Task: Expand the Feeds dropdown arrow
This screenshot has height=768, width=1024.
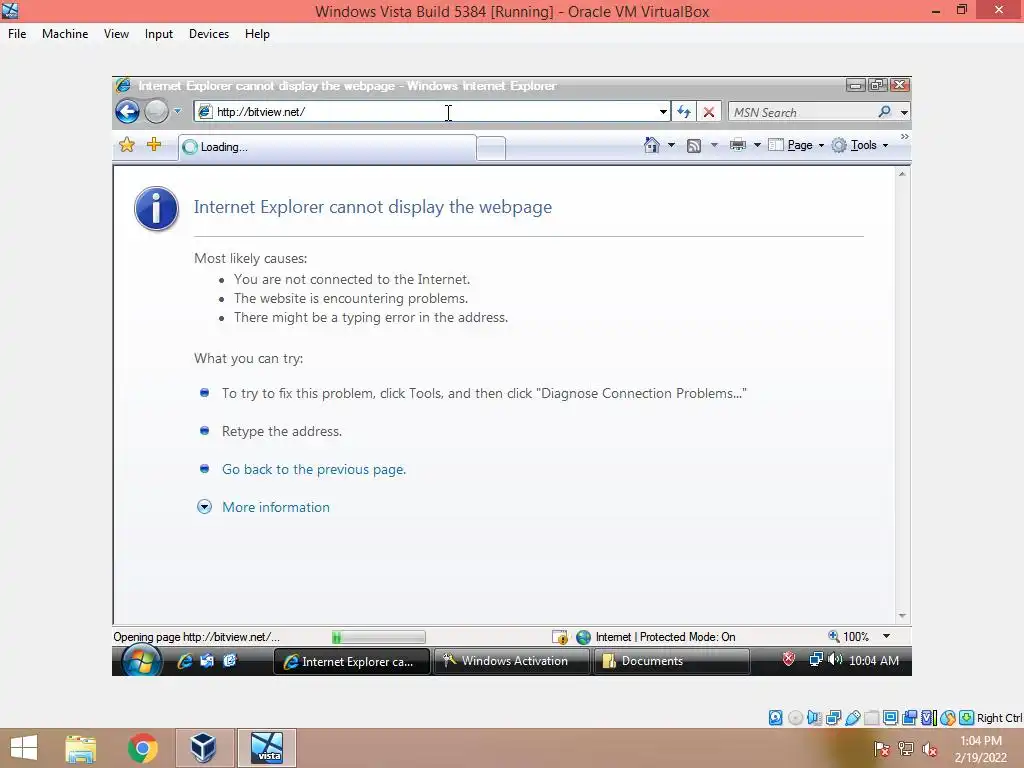Action: point(714,145)
